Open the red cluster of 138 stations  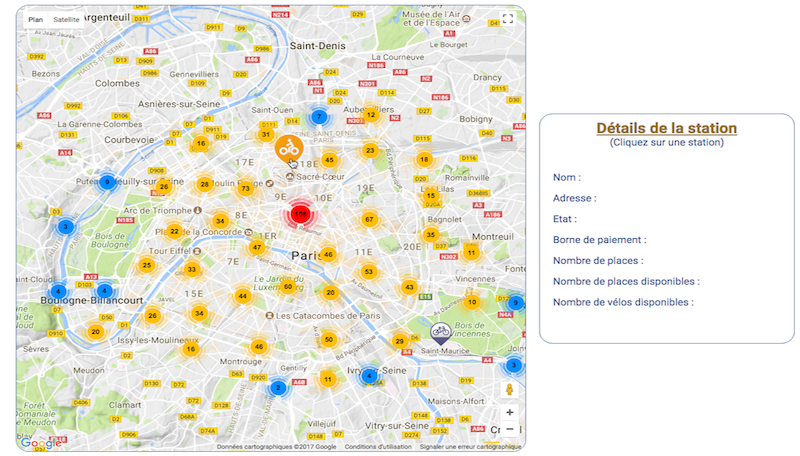click(300, 214)
